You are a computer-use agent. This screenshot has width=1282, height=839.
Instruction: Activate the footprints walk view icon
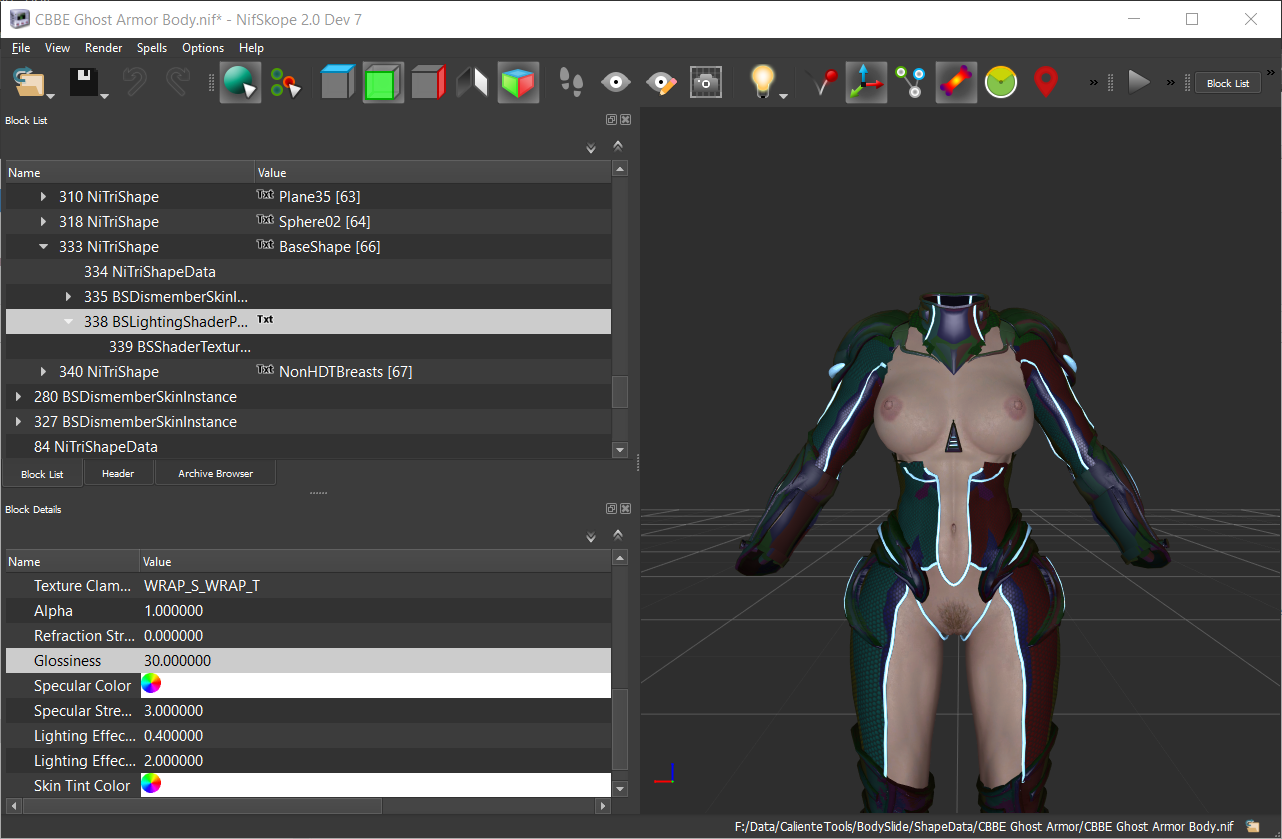pyautogui.click(x=571, y=83)
